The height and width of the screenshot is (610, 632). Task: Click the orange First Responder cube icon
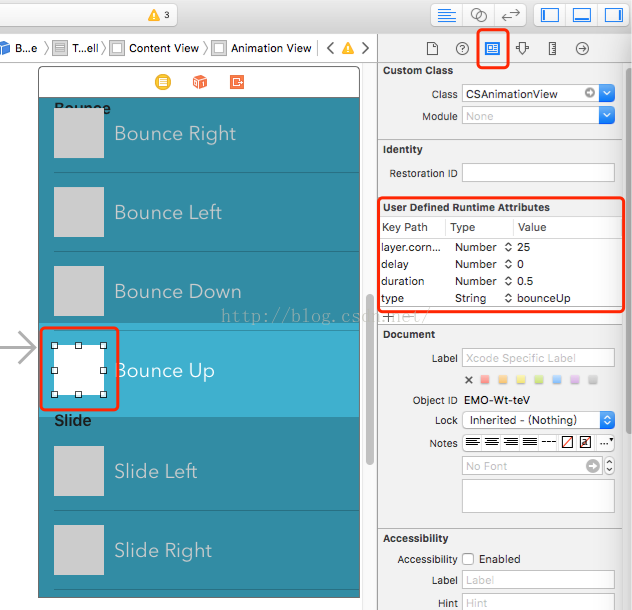[x=200, y=82]
